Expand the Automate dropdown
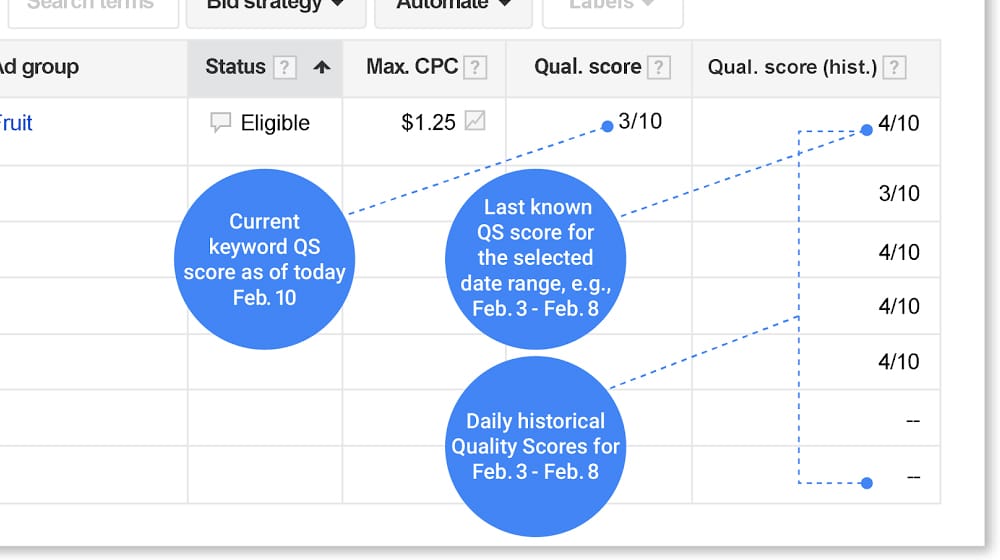The height and width of the screenshot is (560, 1000). (453, 8)
